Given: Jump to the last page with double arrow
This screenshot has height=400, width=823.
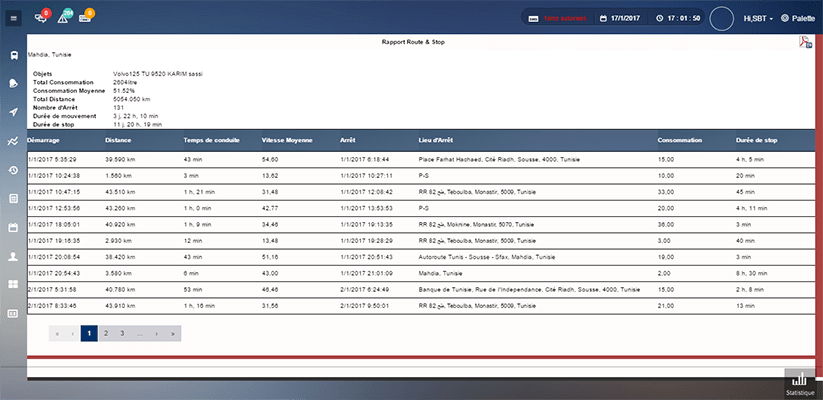Looking at the screenshot, I should tap(173, 333).
